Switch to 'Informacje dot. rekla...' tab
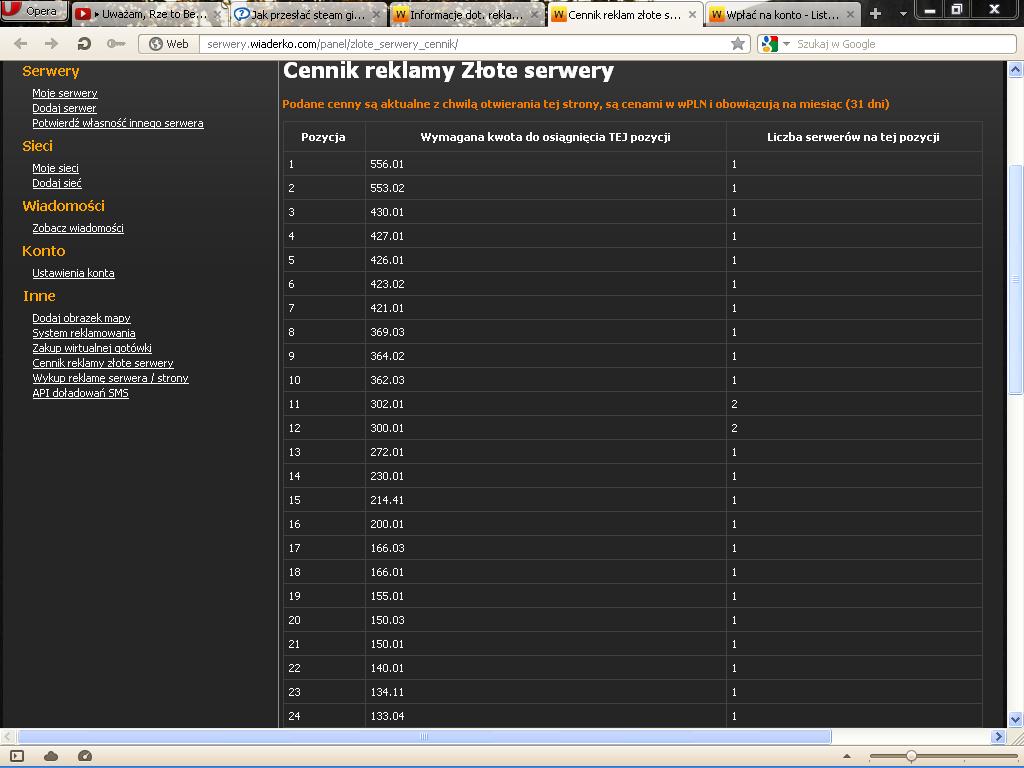The image size is (1024, 768). (x=466, y=14)
